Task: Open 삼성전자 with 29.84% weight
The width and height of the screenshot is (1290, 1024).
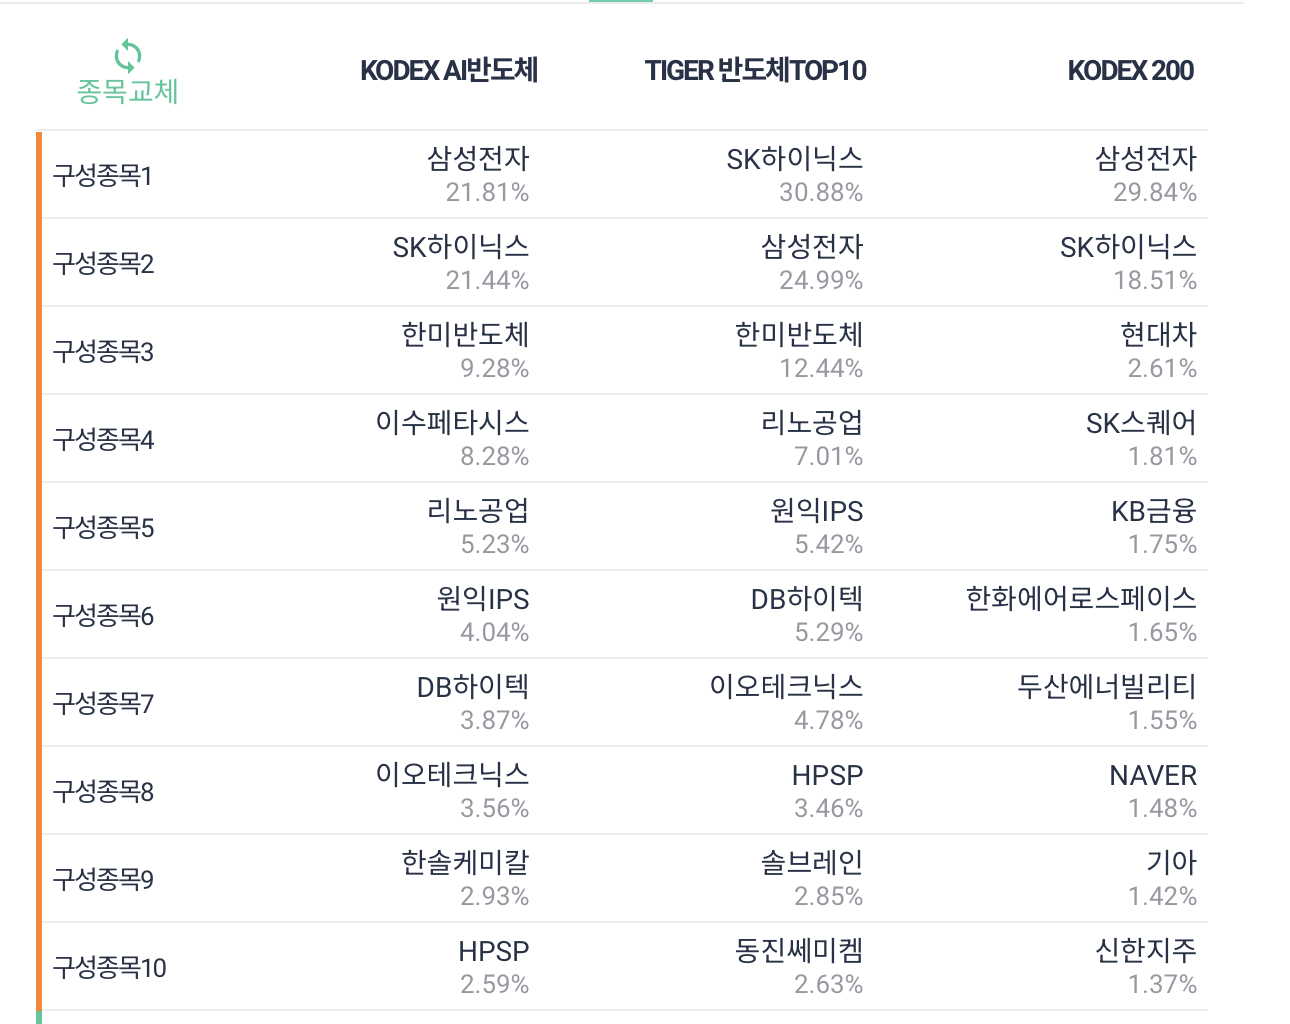Action: tap(1145, 159)
